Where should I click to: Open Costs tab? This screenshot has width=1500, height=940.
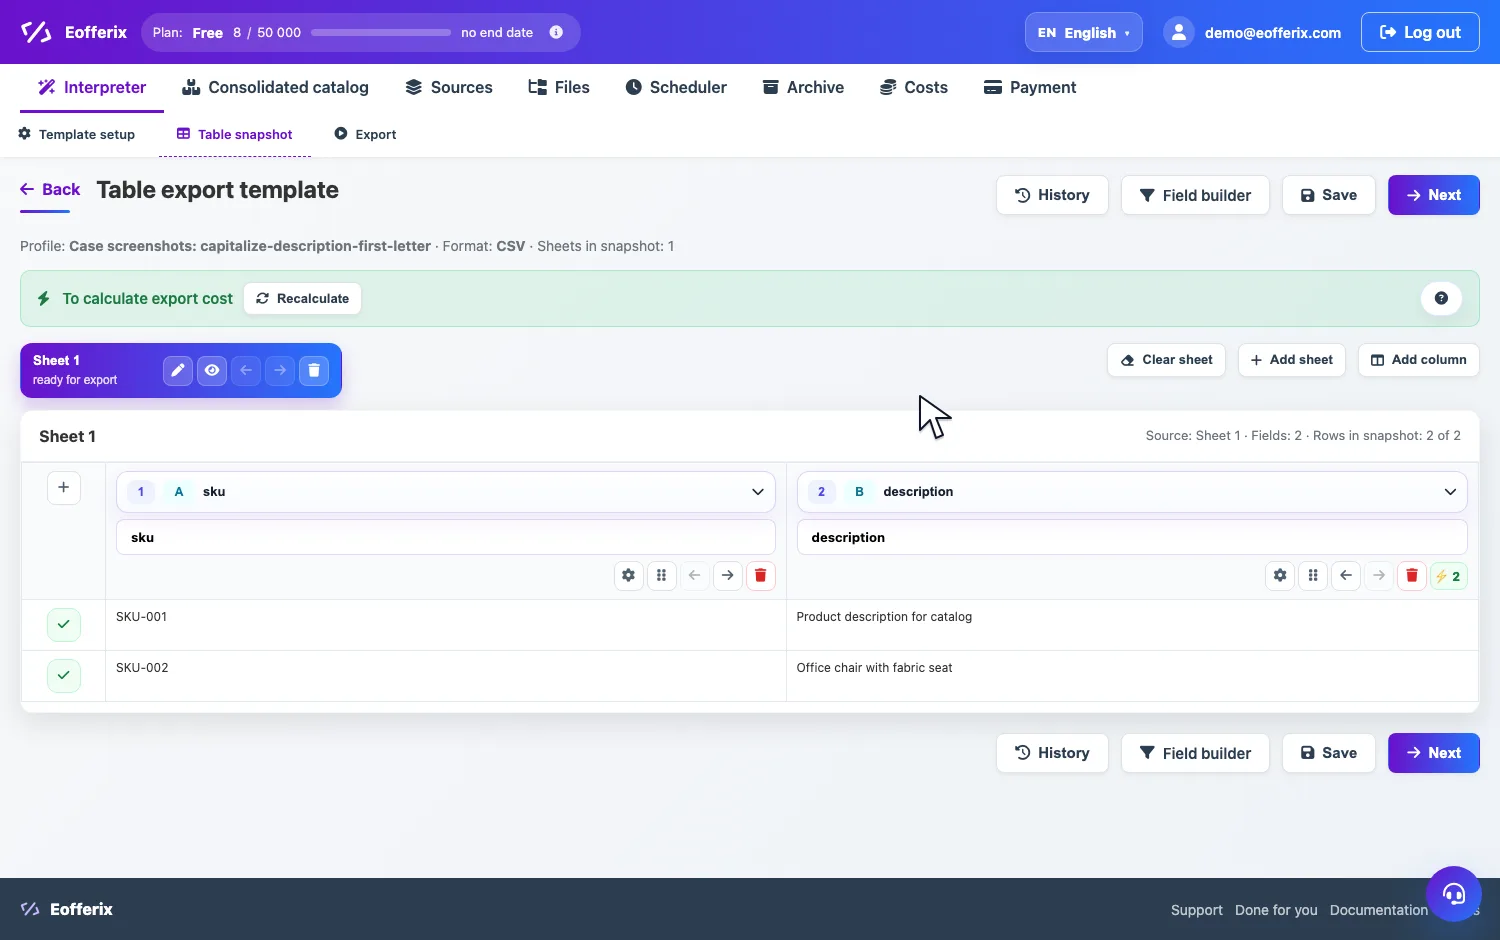(x=914, y=87)
